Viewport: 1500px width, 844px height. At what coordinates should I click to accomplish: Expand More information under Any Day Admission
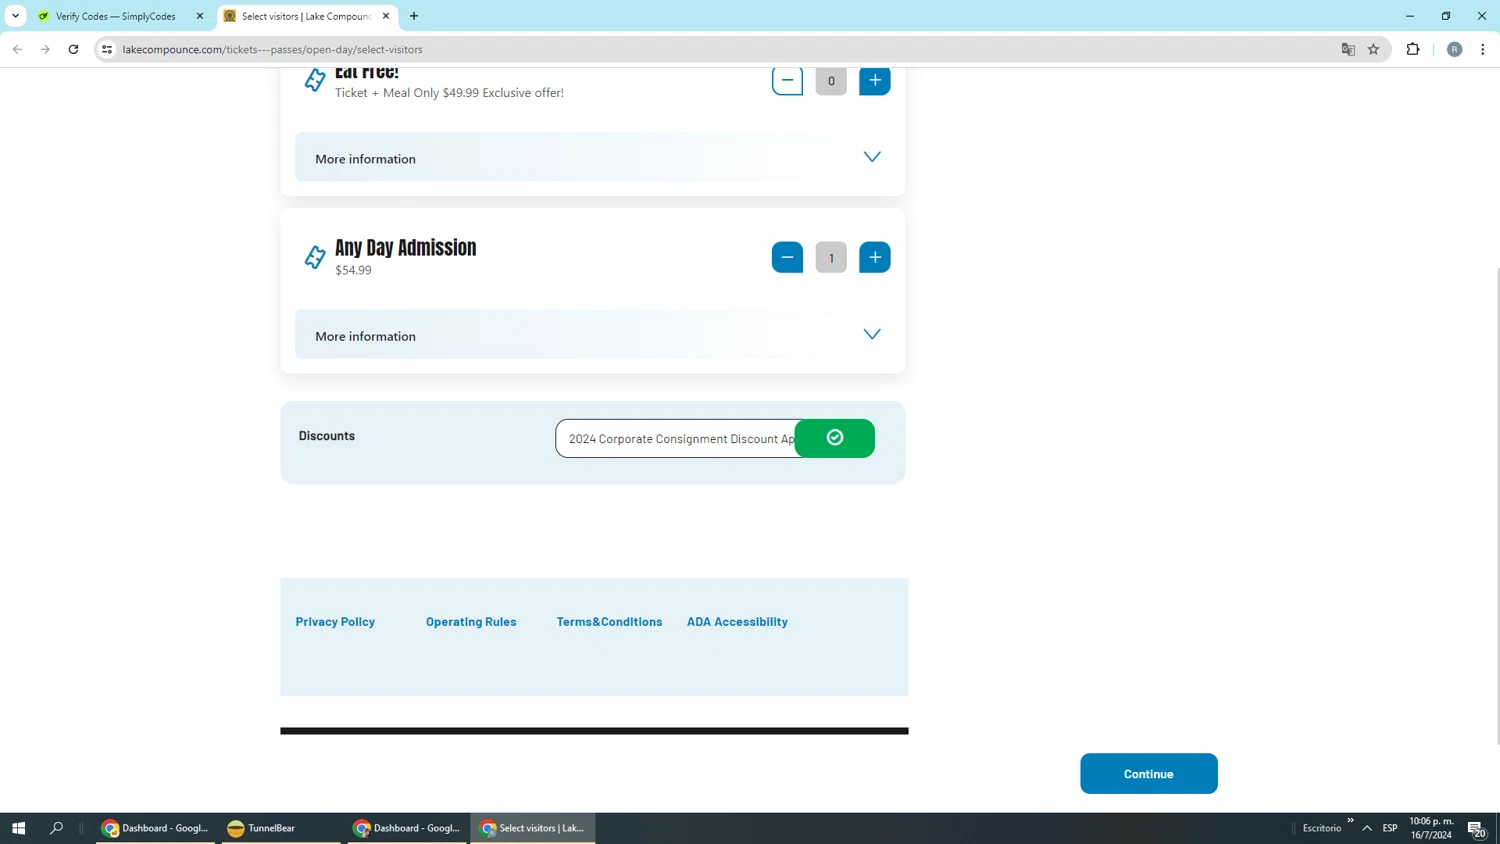[593, 335]
